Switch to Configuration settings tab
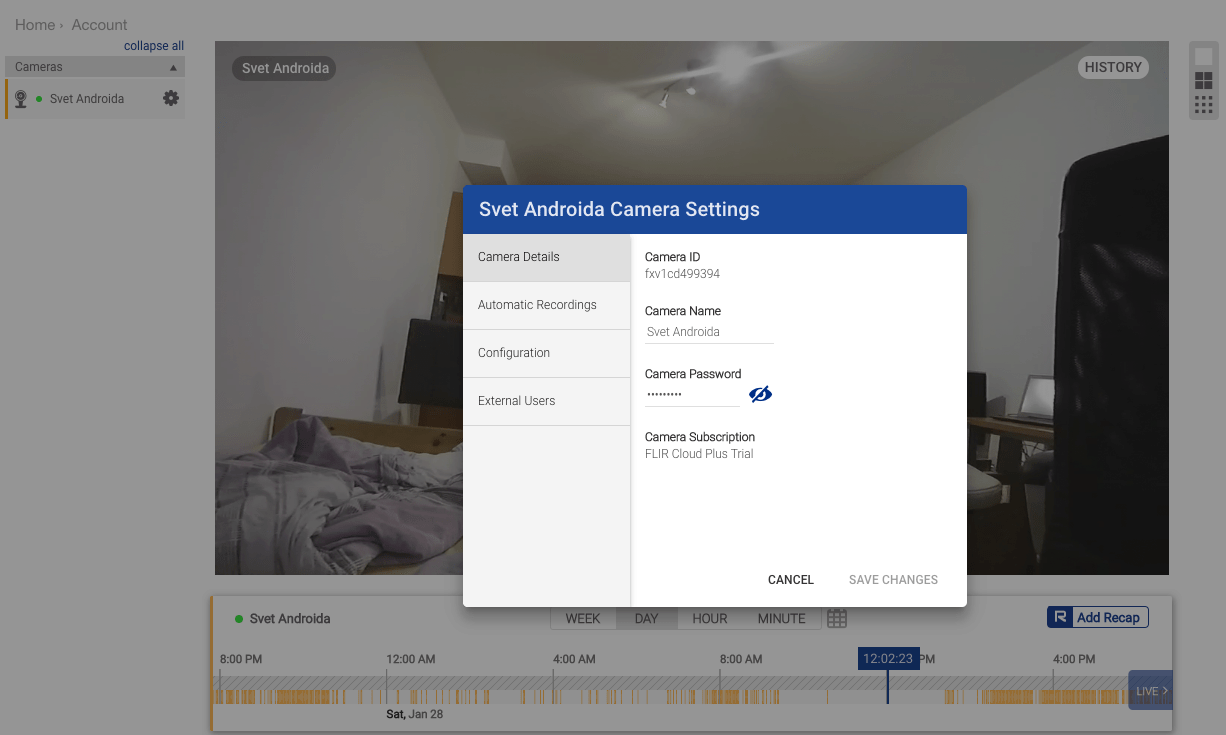Image resolution: width=1226 pixels, height=735 pixels. click(x=547, y=353)
